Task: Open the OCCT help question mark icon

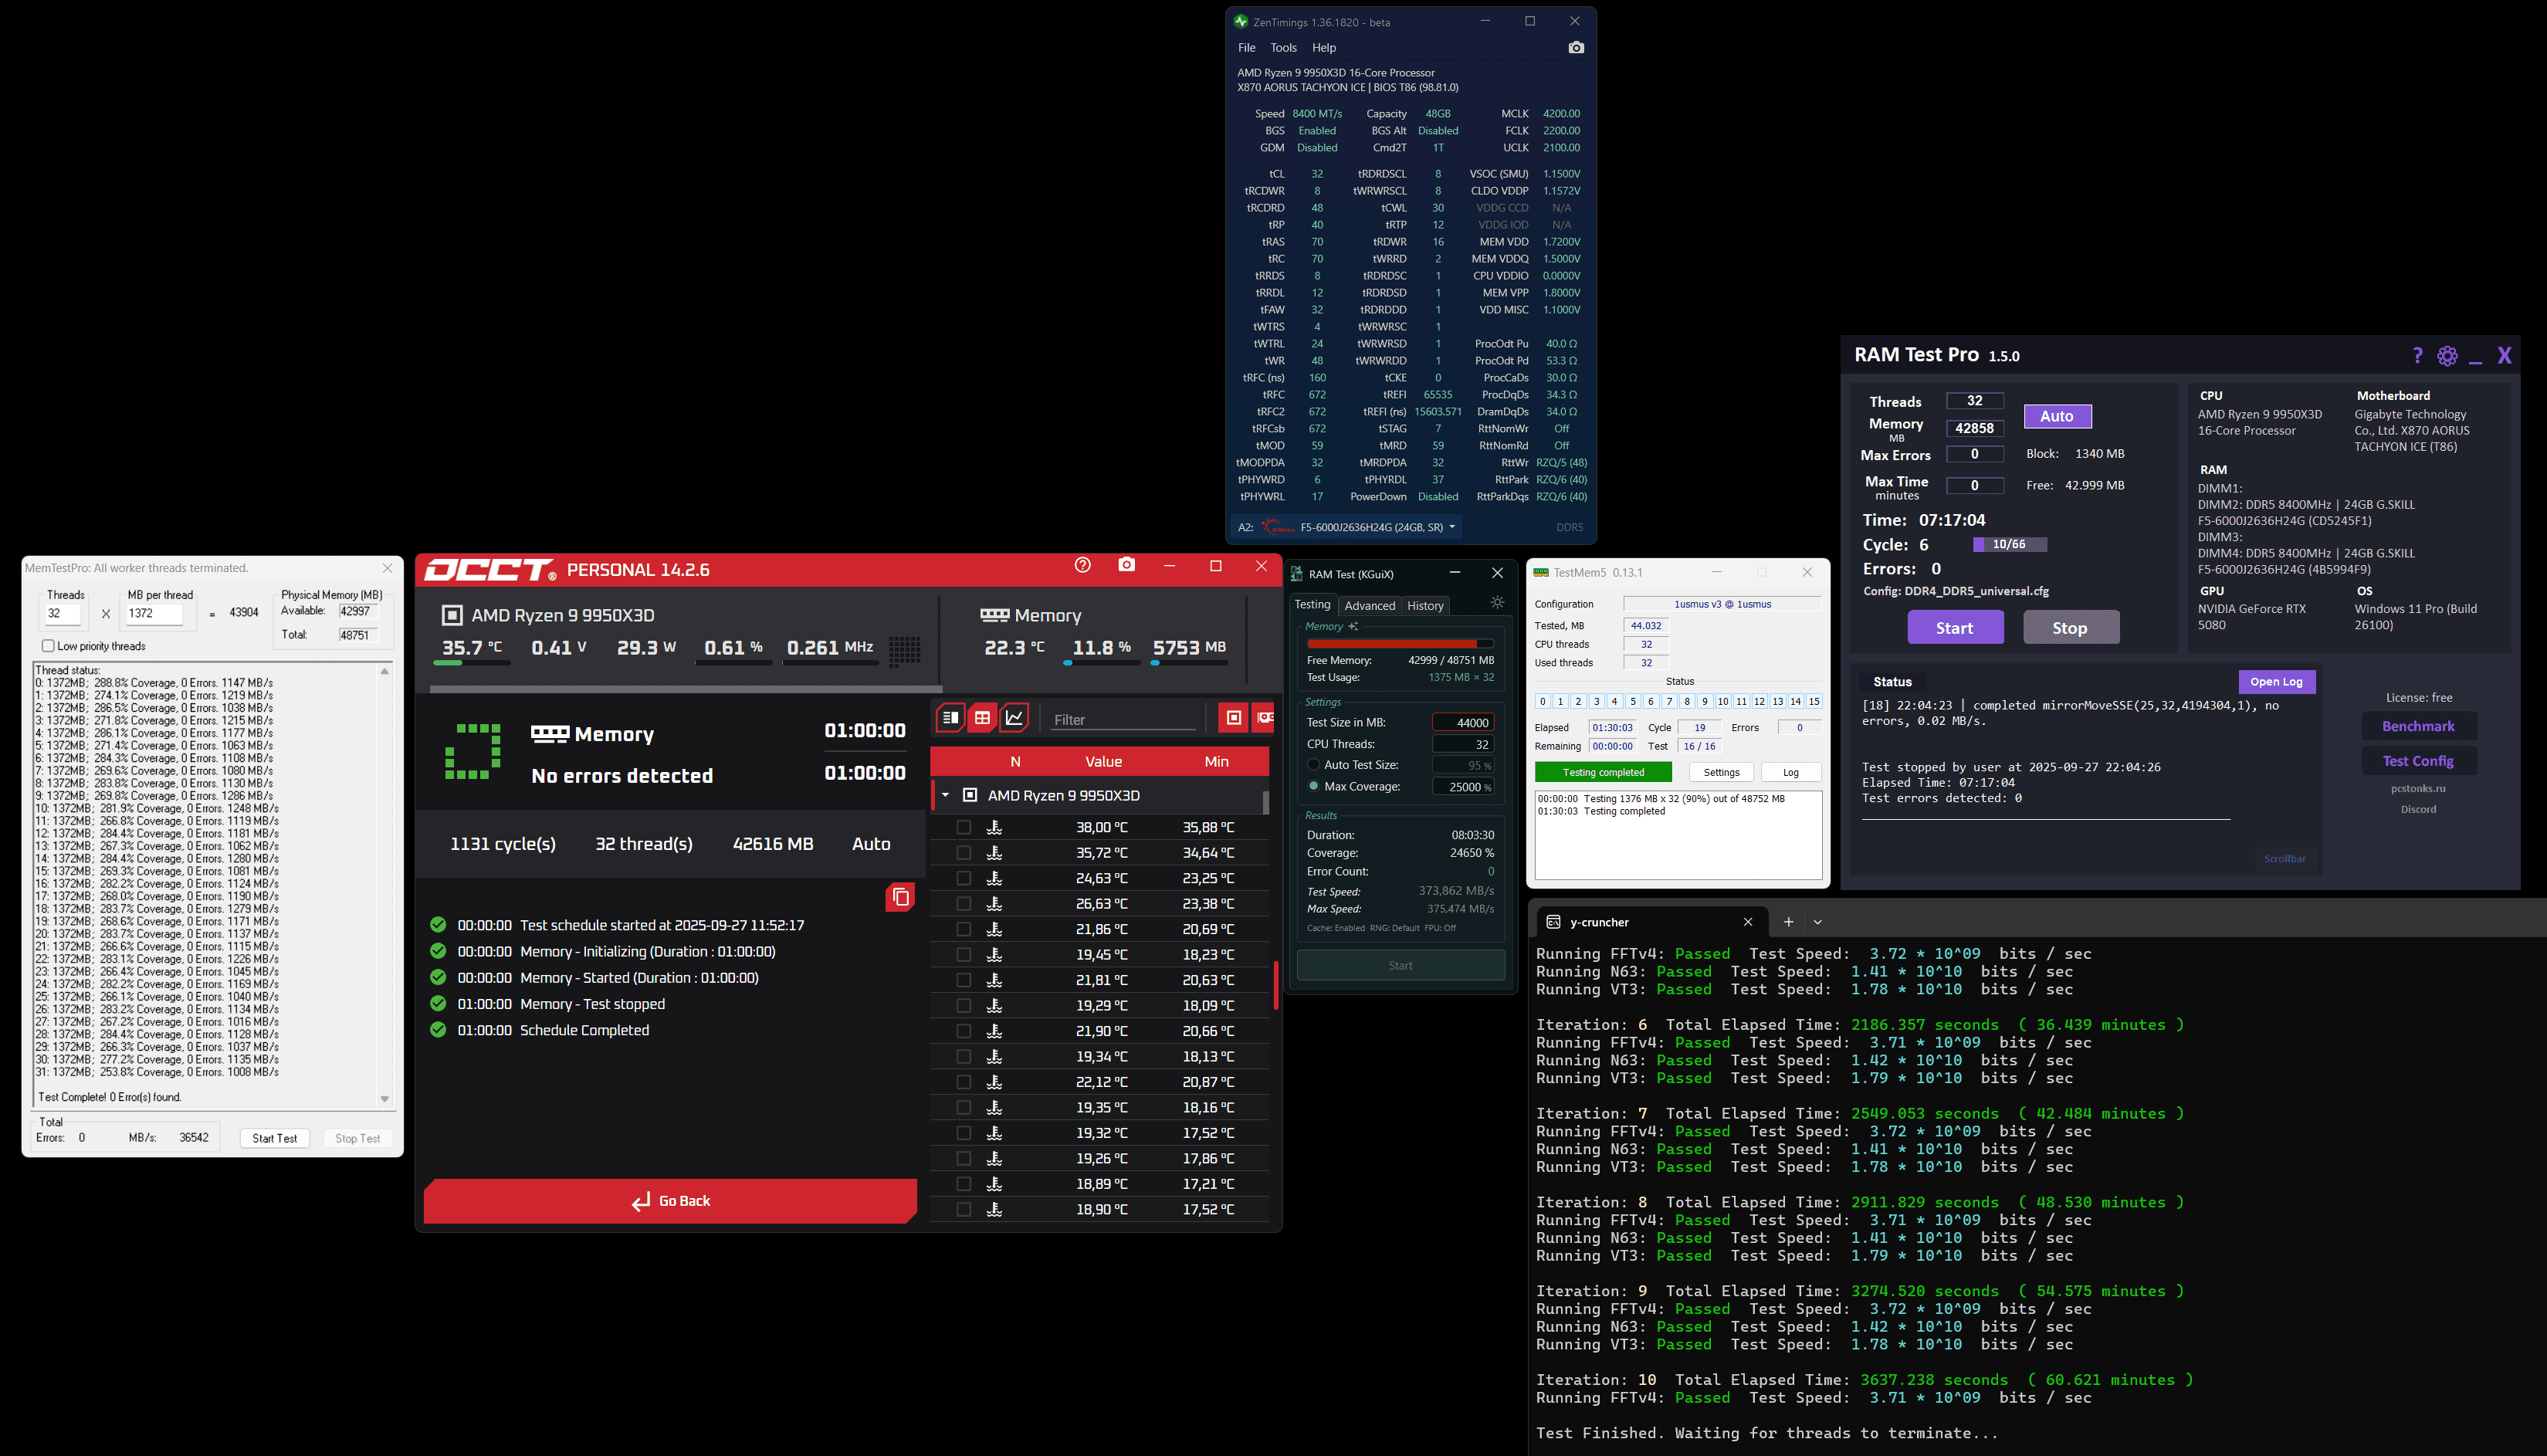Action: (1082, 565)
